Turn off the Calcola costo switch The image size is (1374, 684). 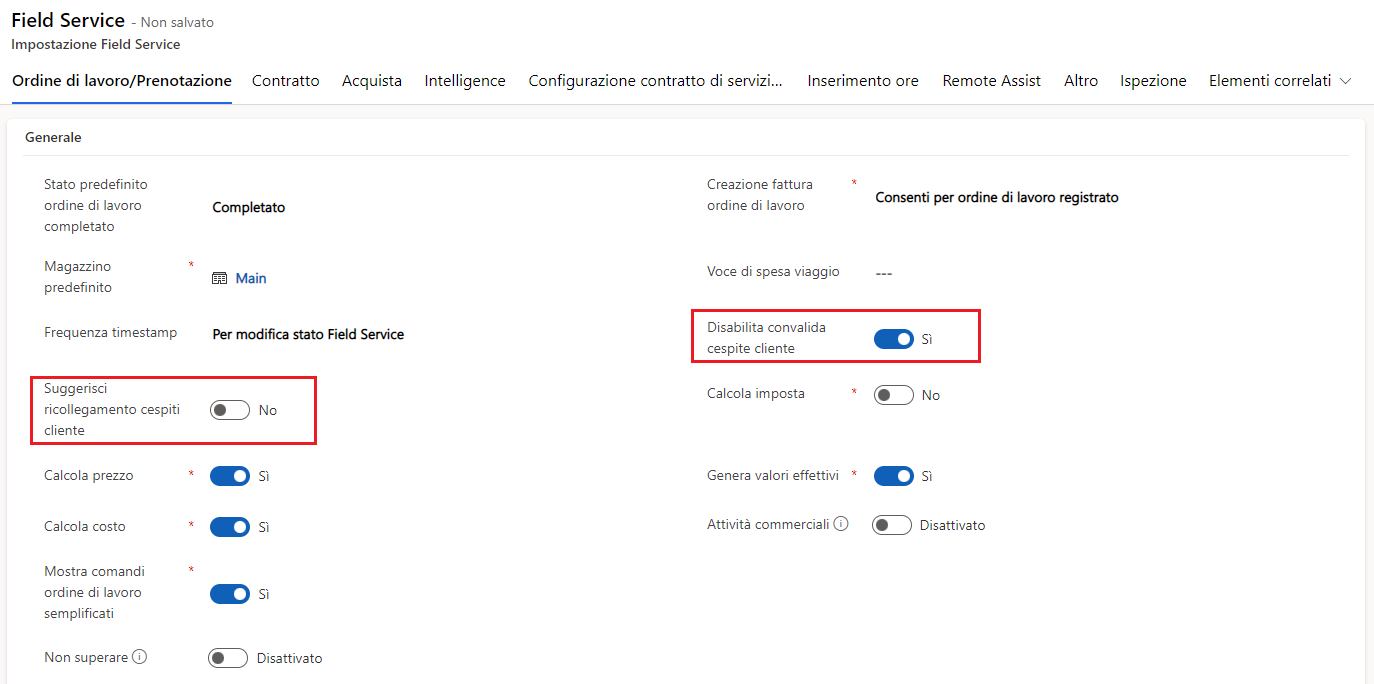coord(230,527)
